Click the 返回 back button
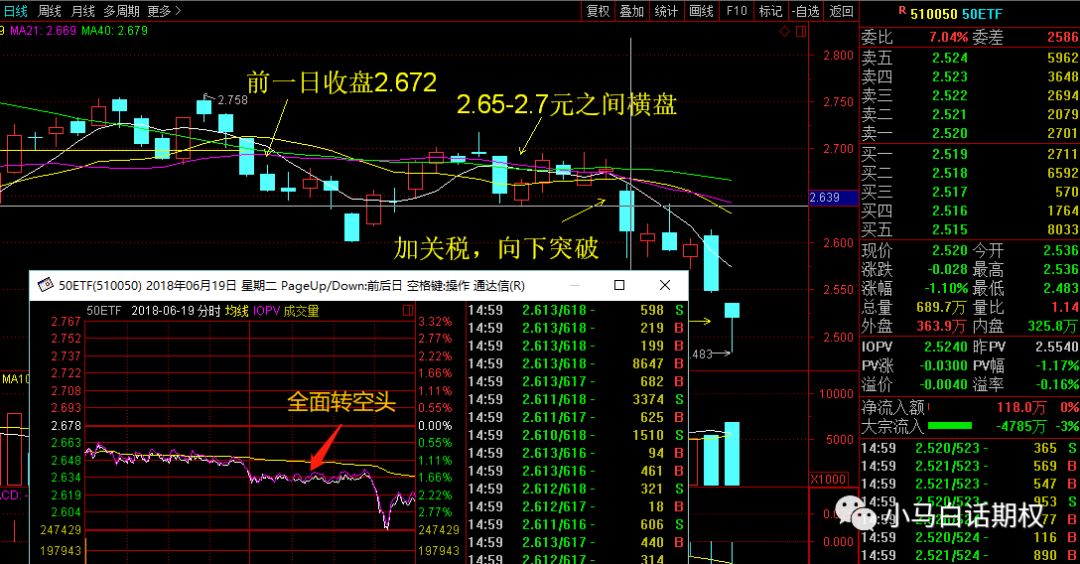Image resolution: width=1080 pixels, height=564 pixels. pyautogui.click(x=841, y=11)
